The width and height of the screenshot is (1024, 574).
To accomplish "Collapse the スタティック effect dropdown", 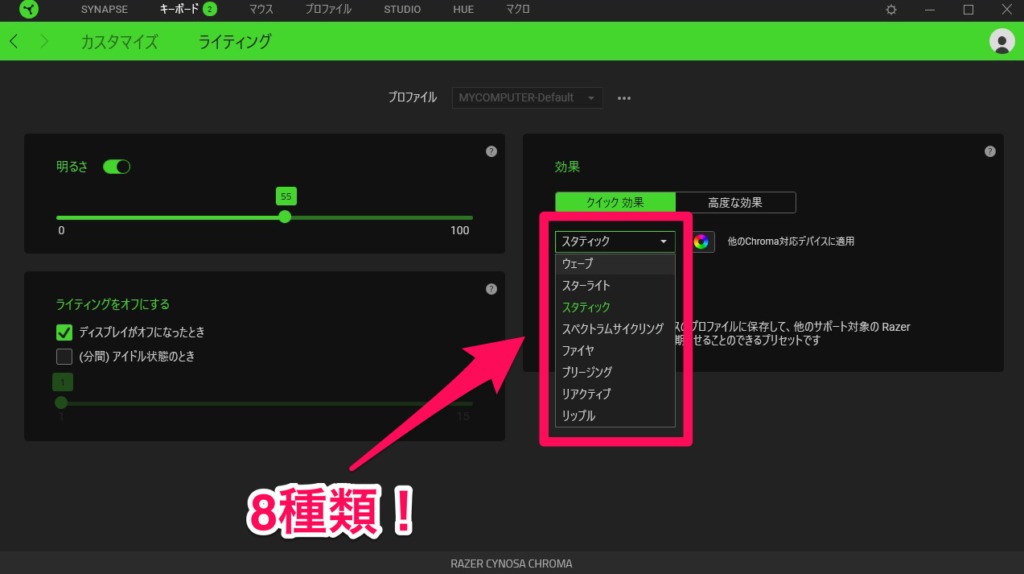I will pos(615,242).
